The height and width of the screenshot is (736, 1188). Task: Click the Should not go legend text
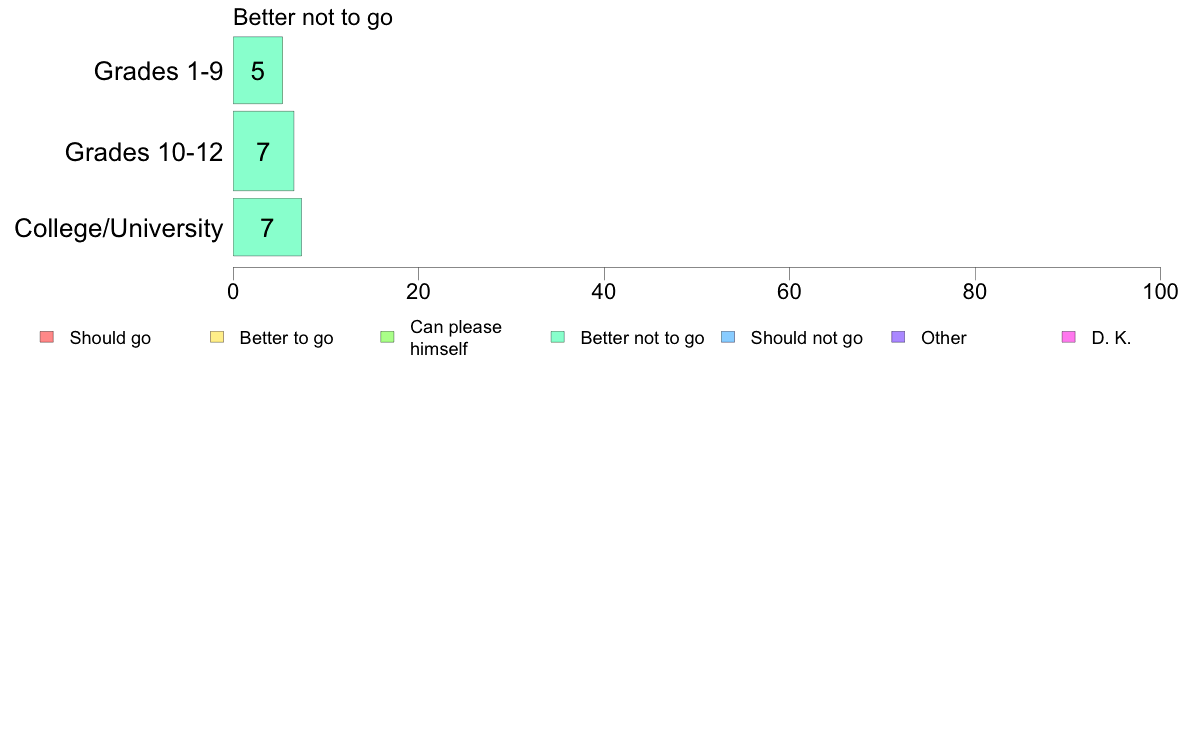point(807,338)
